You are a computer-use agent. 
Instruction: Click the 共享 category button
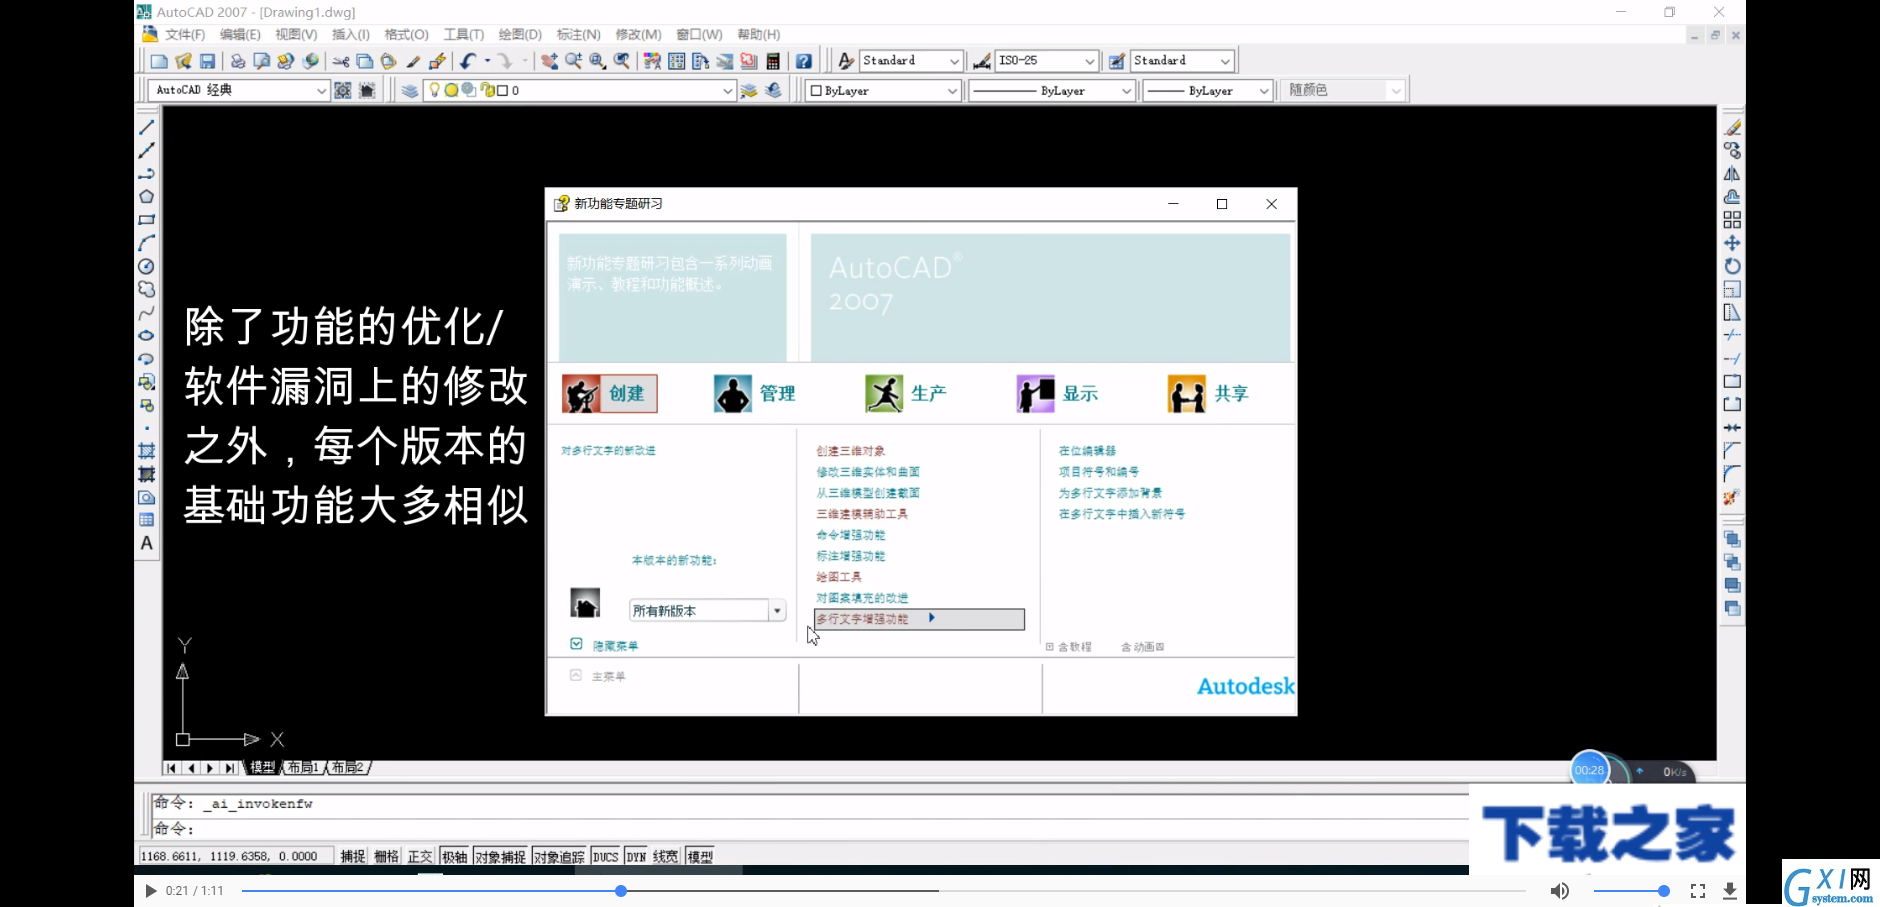[1209, 394]
